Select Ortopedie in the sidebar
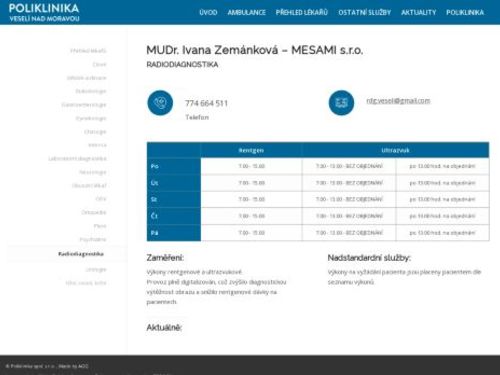Screen dimensions: 500x375 point(94,212)
